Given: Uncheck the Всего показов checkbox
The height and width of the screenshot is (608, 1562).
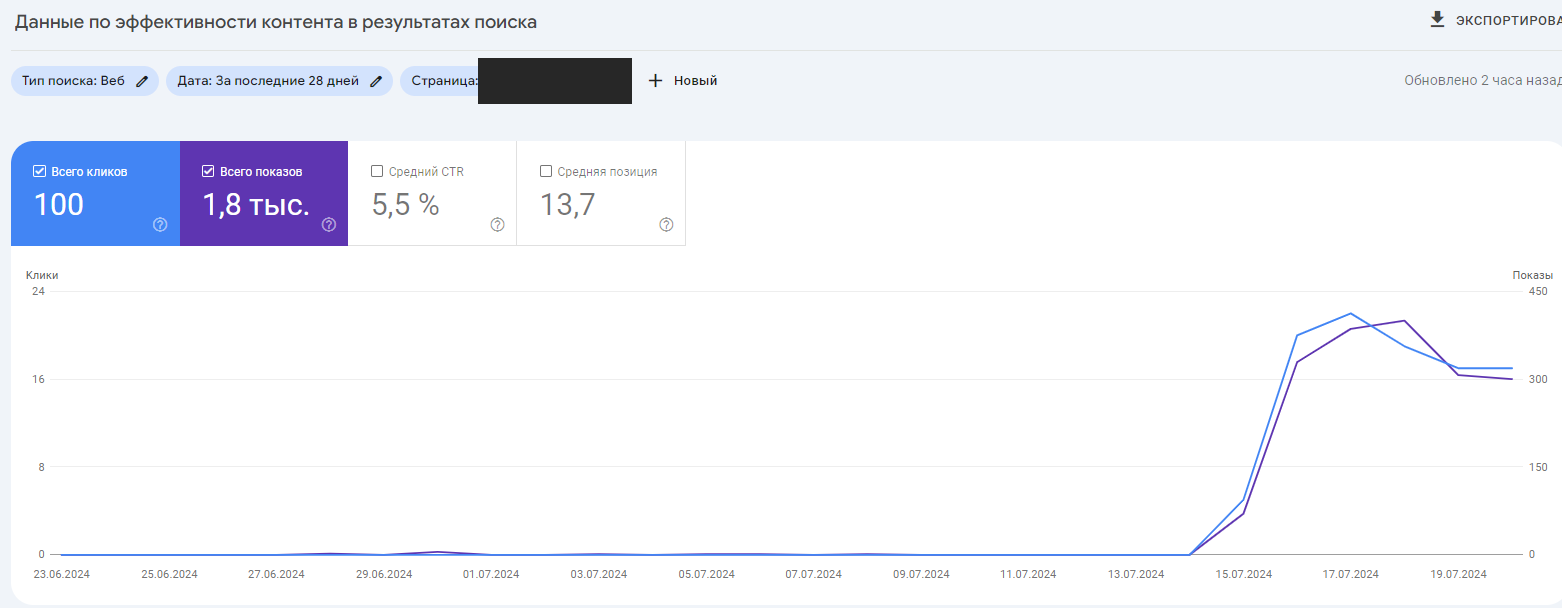Looking at the screenshot, I should 209,171.
